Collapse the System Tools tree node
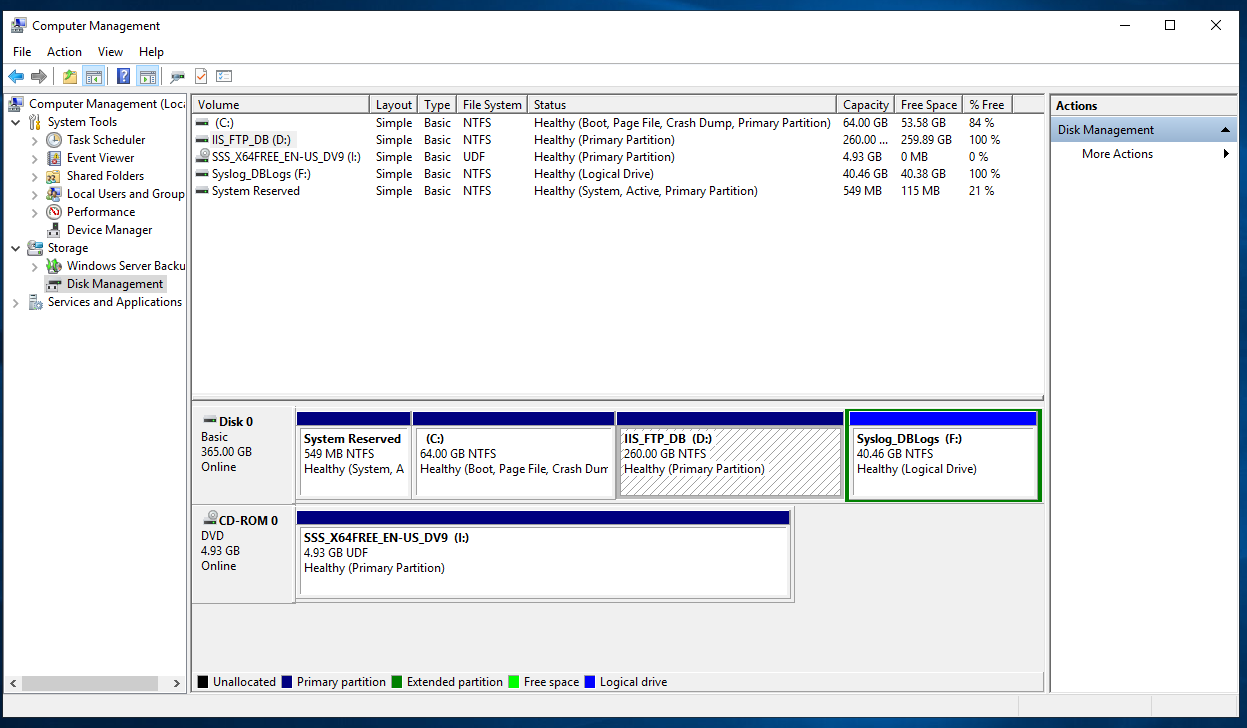This screenshot has height=728, width=1247. [15, 122]
